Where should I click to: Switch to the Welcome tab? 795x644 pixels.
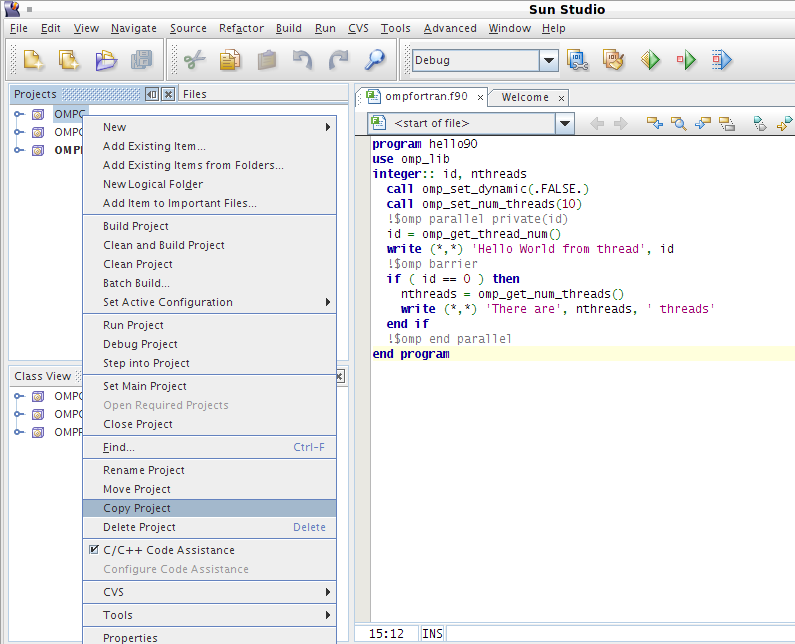point(525,97)
